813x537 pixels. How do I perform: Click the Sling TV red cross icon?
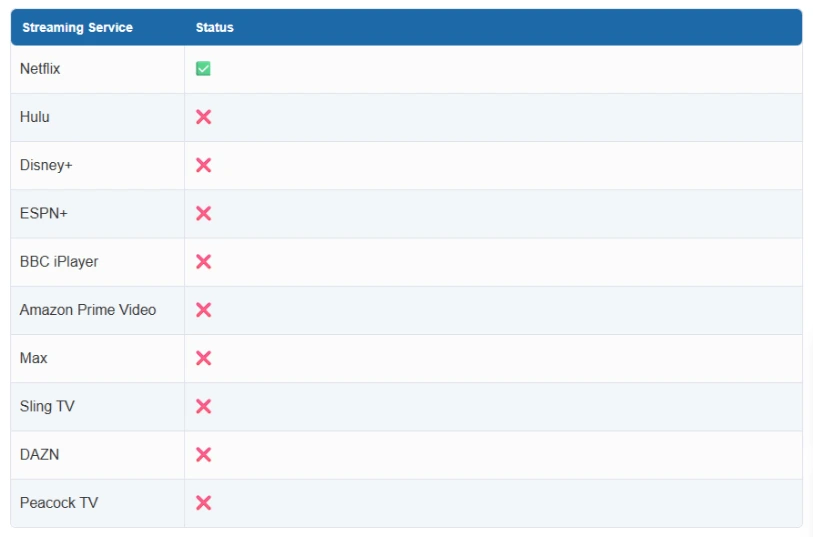click(x=203, y=406)
